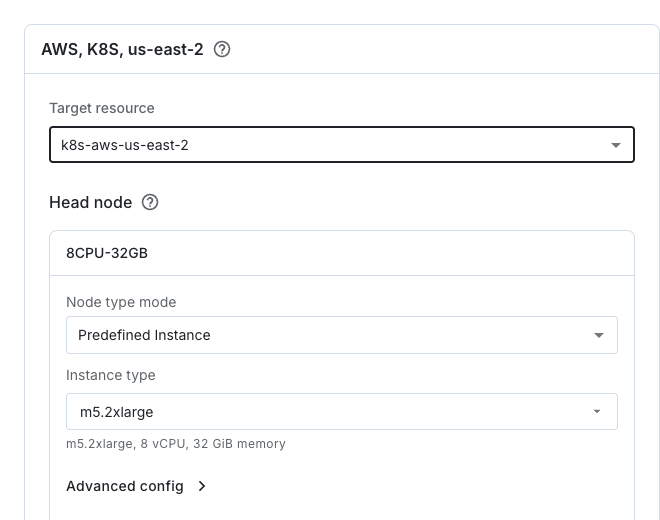Click the chevron next to Advanced config

[202, 486]
